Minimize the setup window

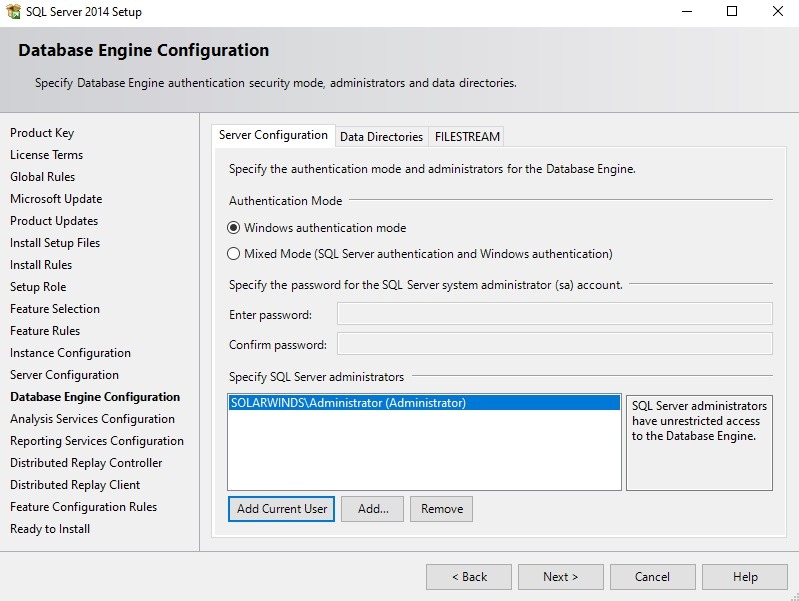click(687, 11)
